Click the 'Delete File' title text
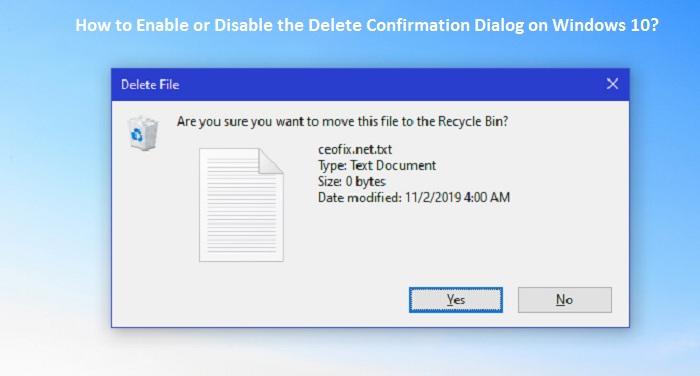Viewport: 700px width, 376px height. (x=150, y=84)
